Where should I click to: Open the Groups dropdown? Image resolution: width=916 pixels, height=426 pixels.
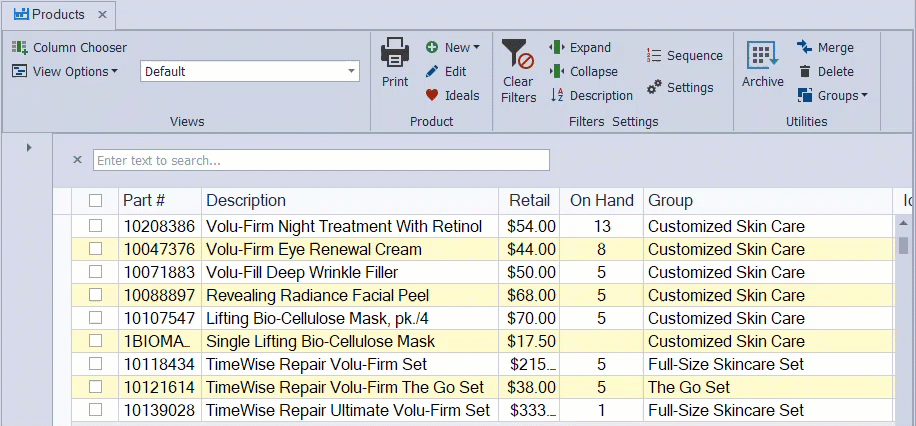pos(832,95)
